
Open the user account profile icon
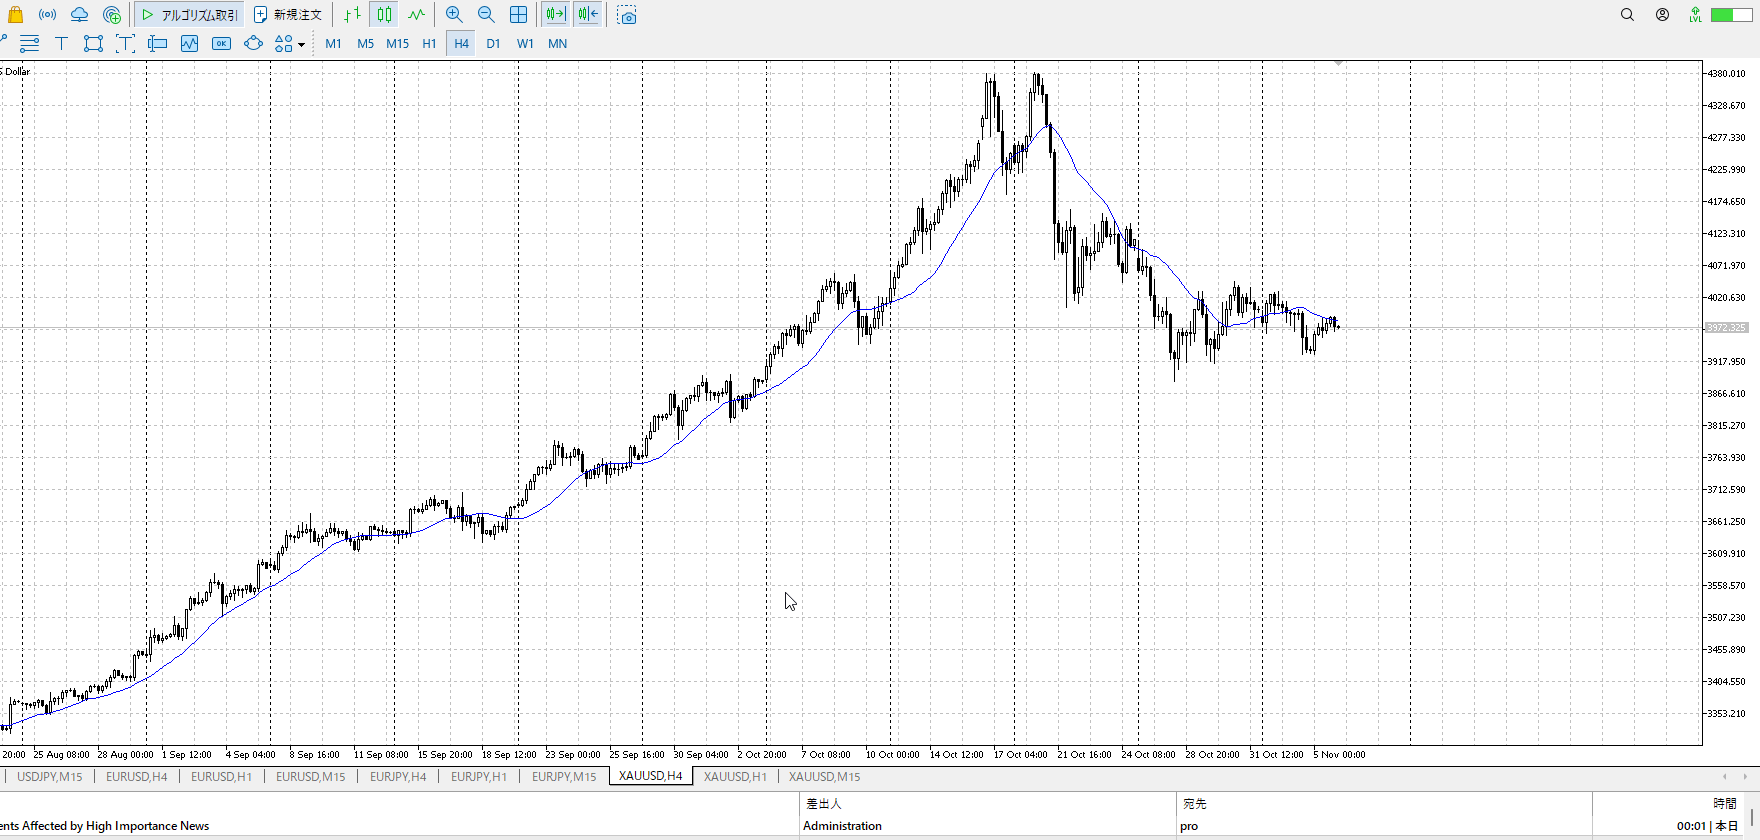(1662, 15)
